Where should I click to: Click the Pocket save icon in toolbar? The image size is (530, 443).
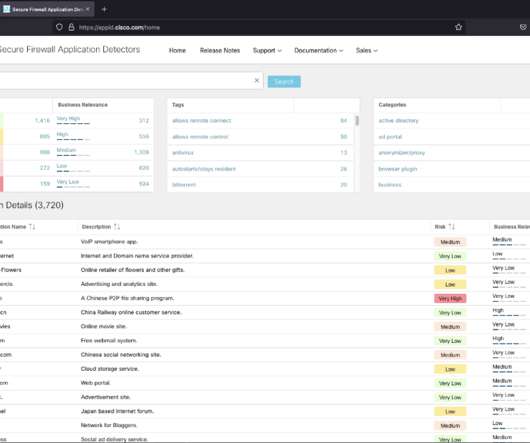[523, 27]
